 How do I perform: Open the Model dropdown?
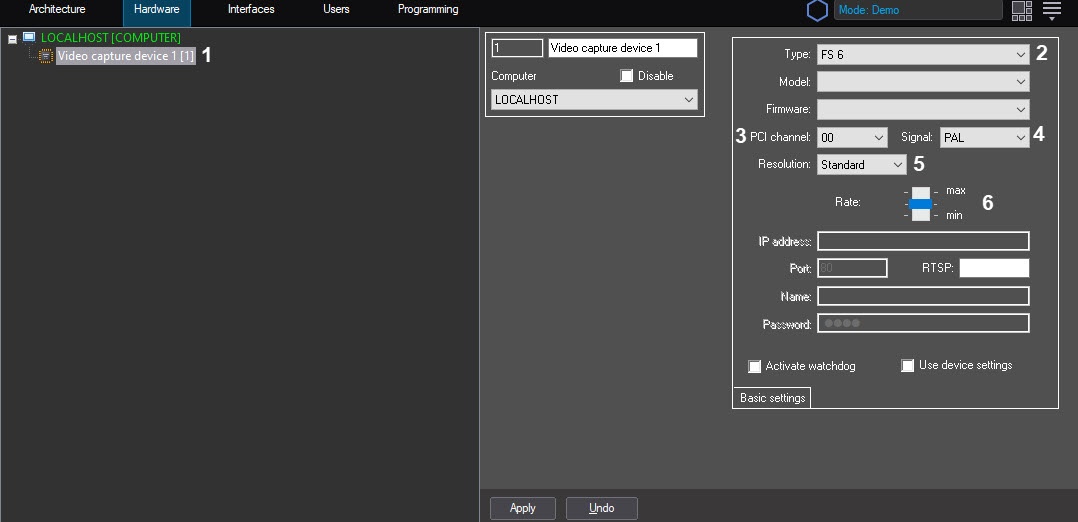coord(923,82)
